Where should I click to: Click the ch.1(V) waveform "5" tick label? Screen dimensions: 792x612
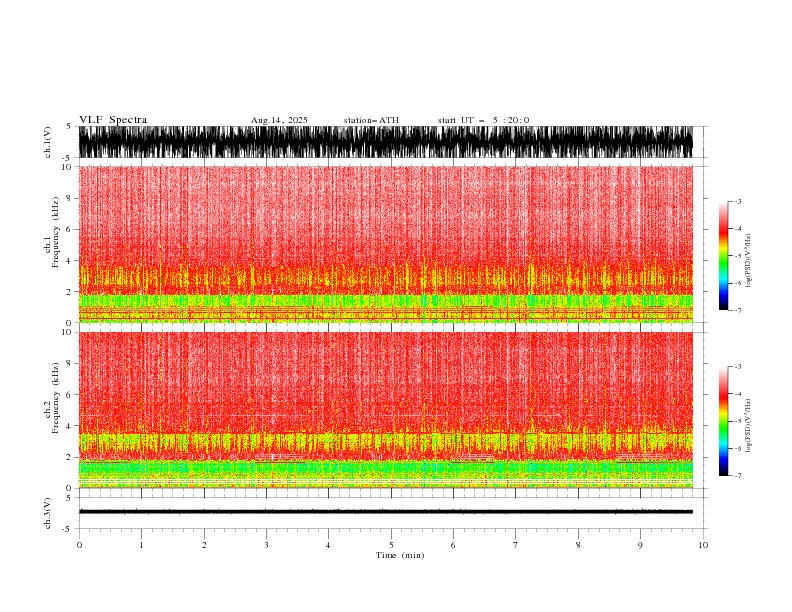69,126
